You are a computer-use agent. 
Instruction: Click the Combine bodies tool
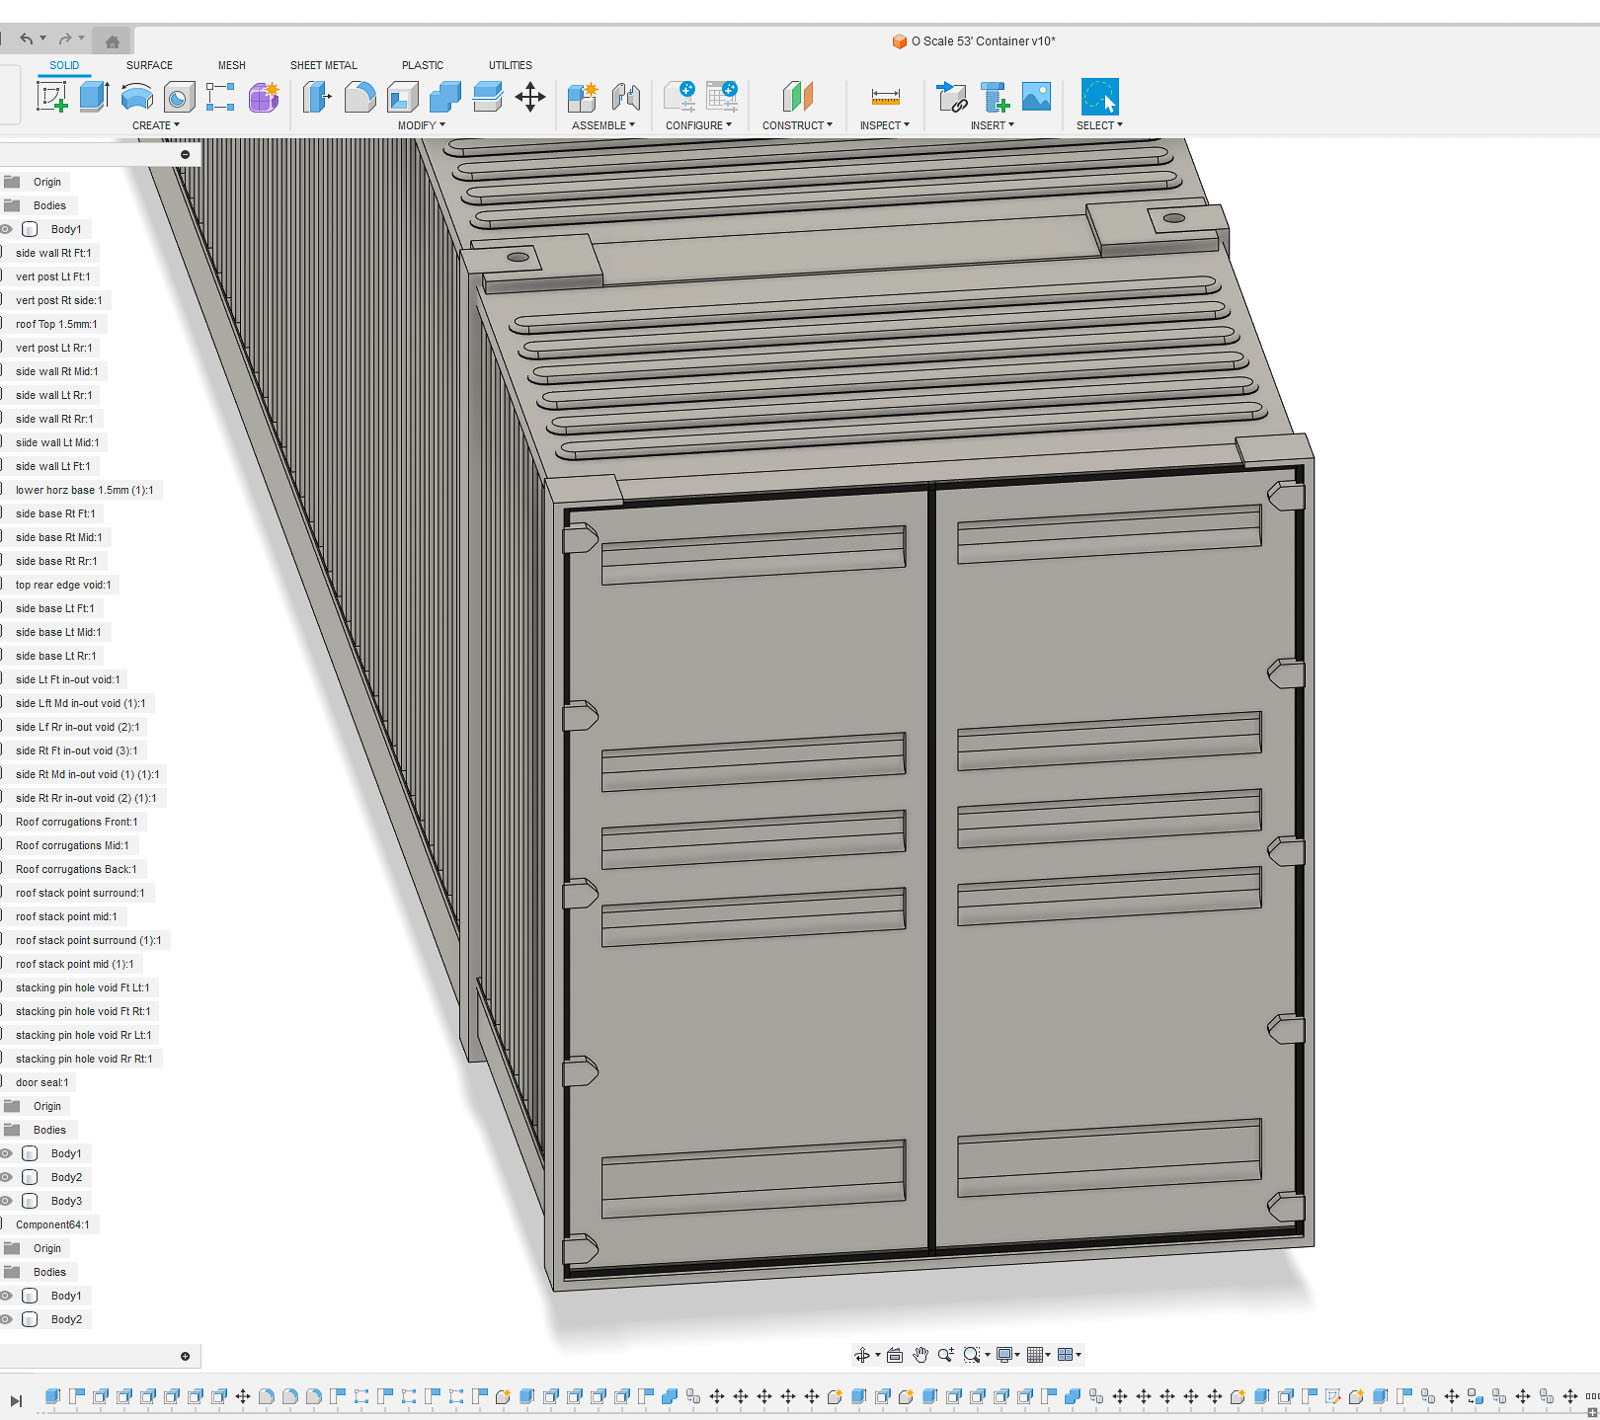pos(445,97)
